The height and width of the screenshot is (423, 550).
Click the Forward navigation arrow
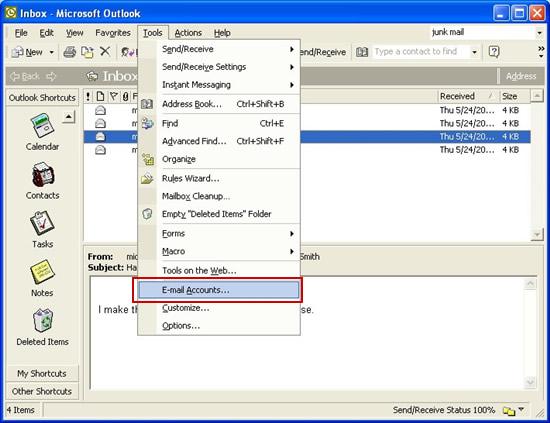51,76
